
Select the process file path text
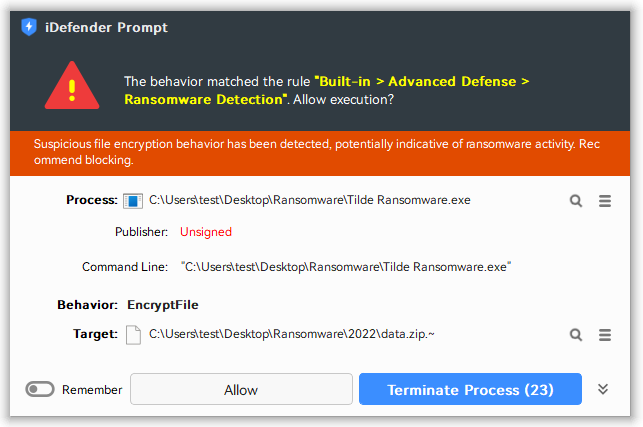[309, 200]
